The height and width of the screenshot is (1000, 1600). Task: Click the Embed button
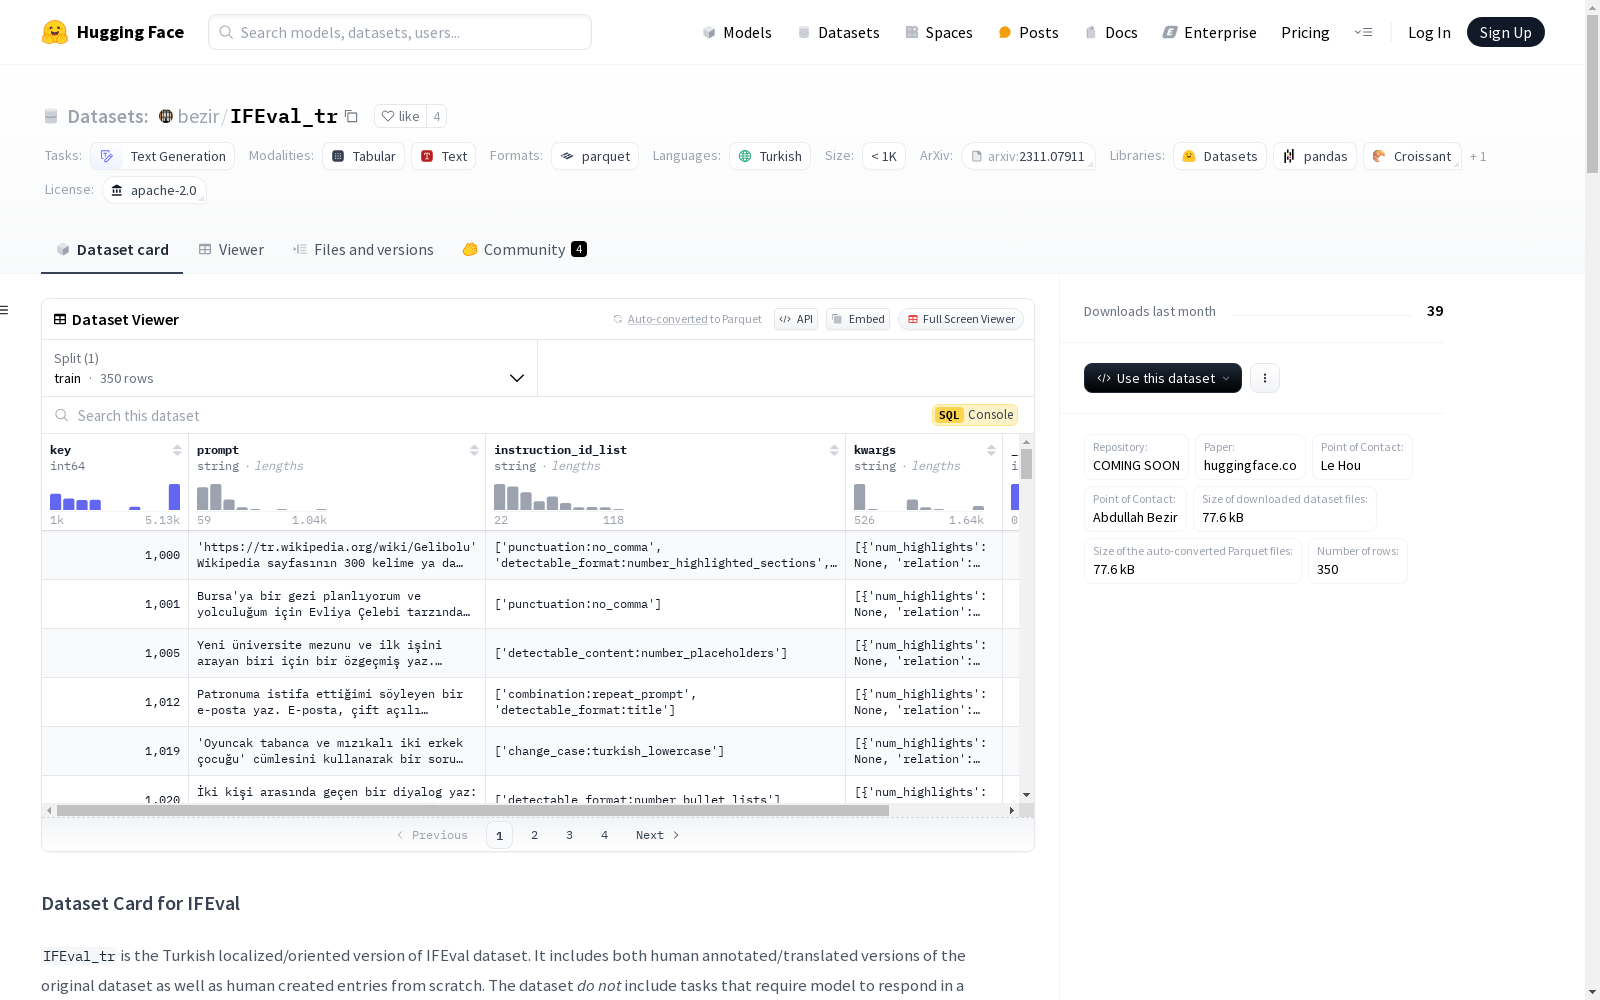point(858,319)
